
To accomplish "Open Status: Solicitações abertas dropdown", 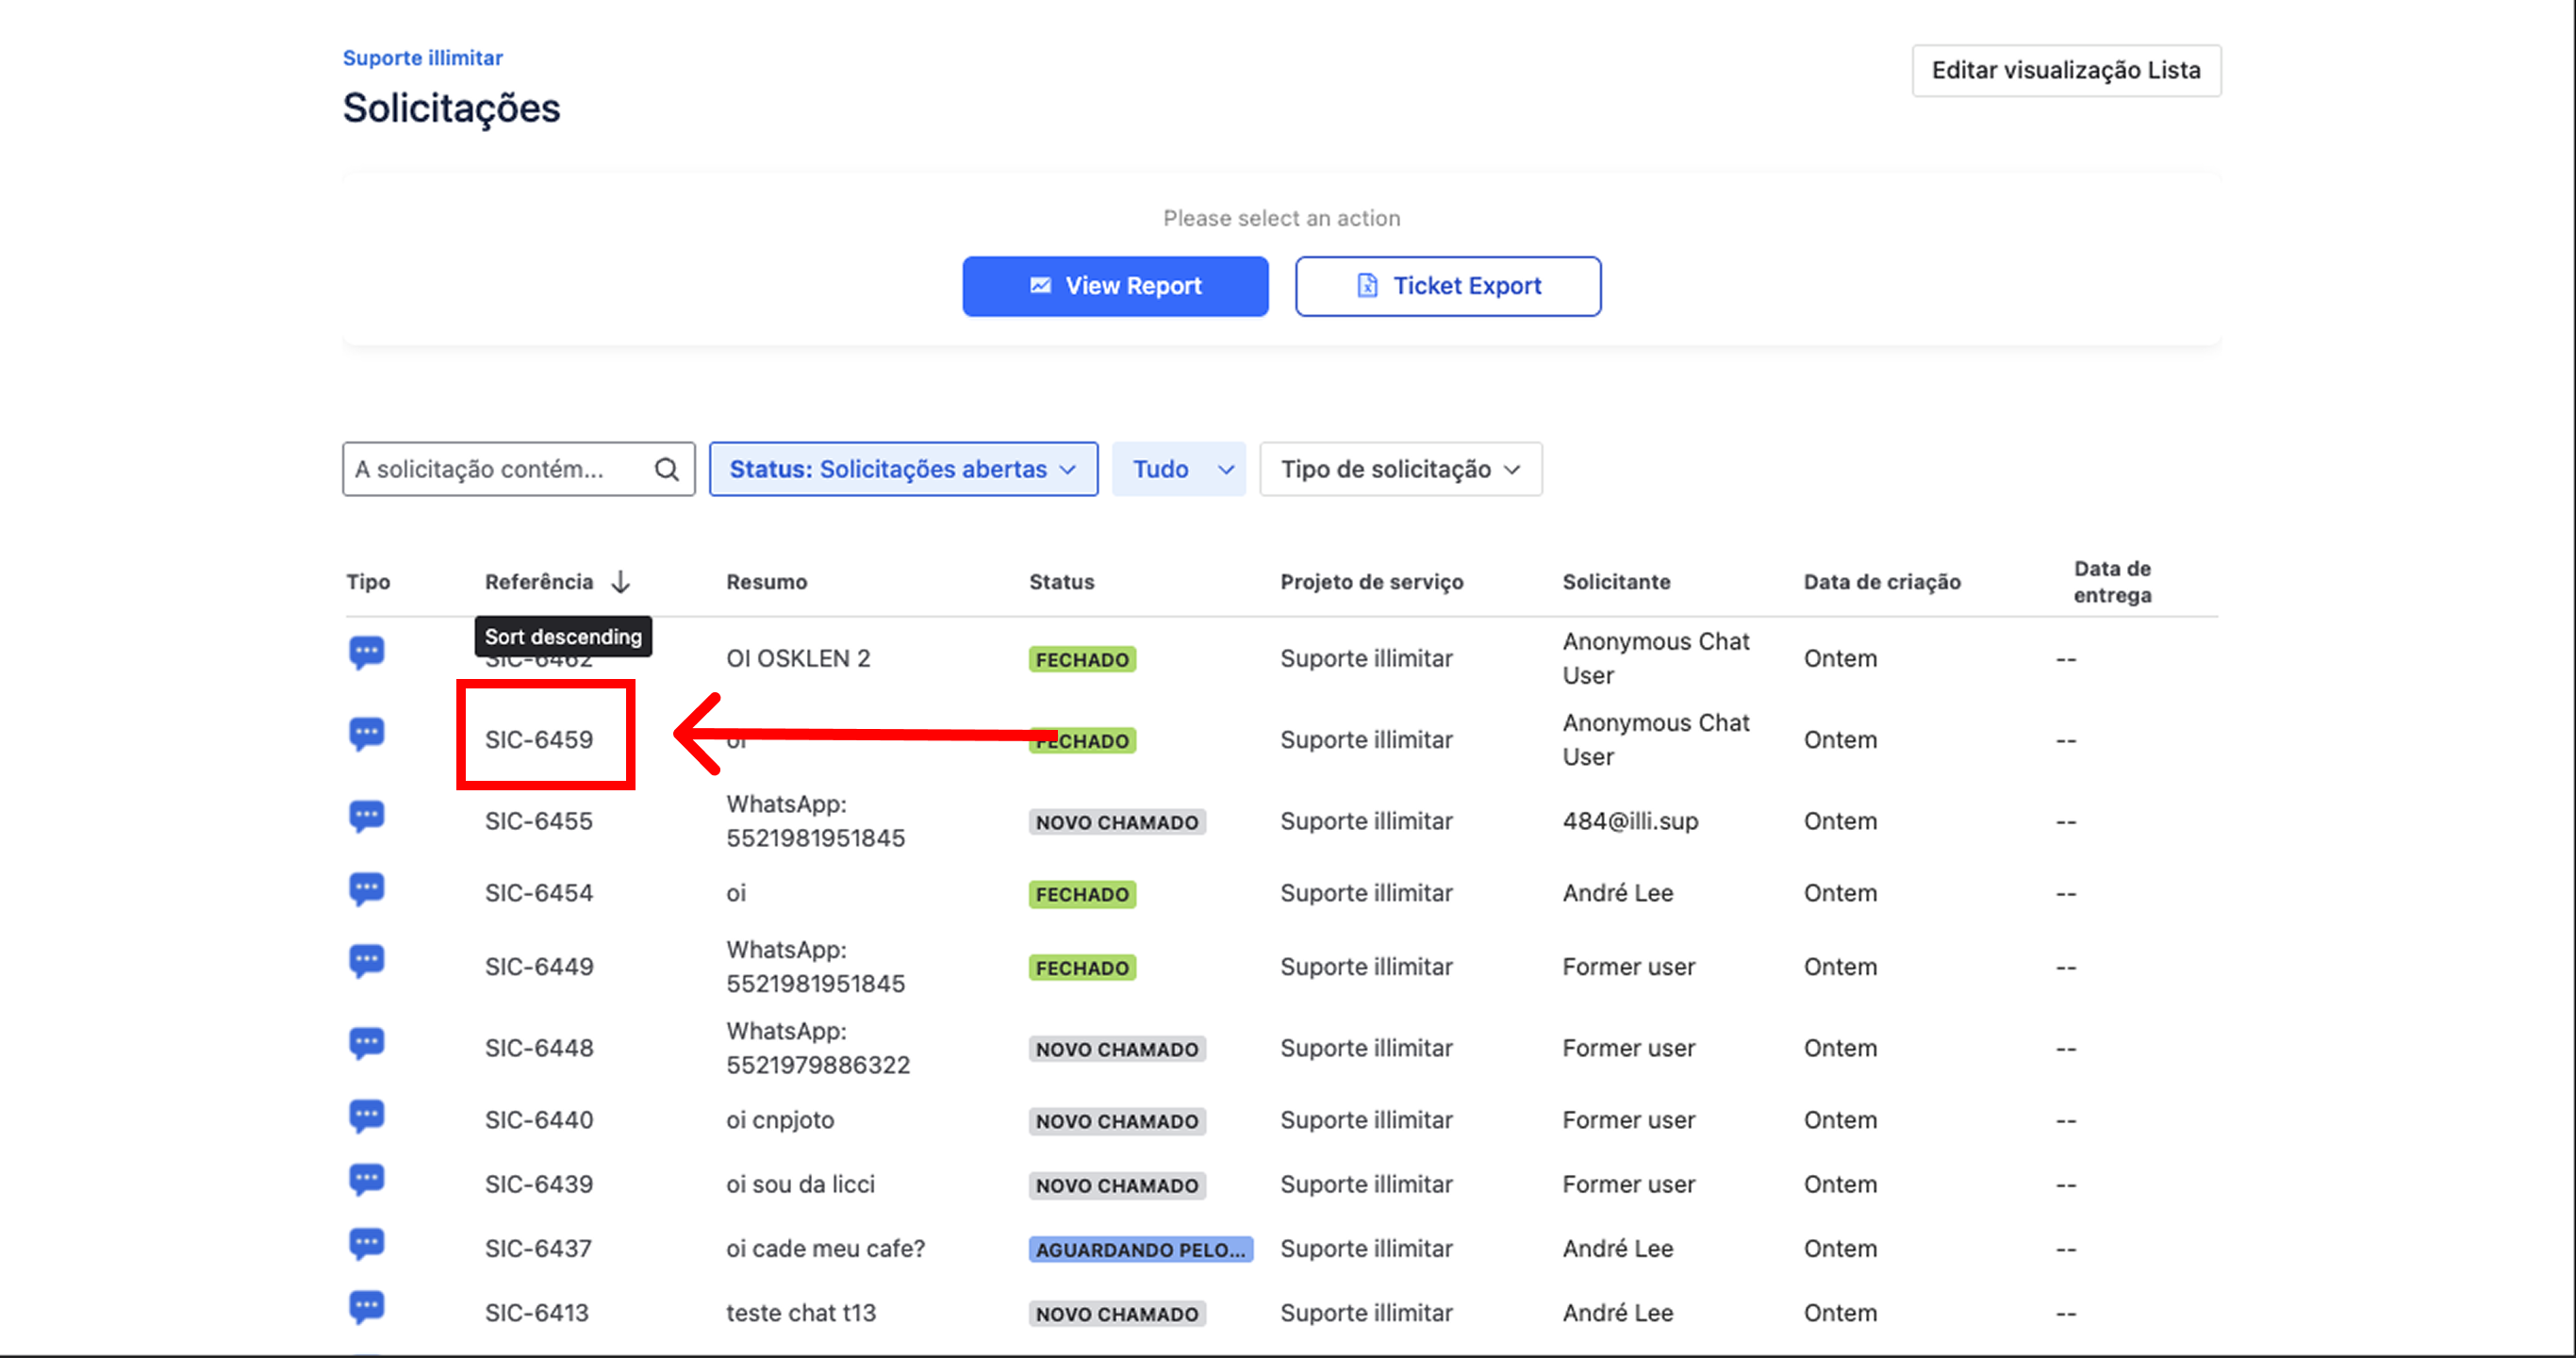I will pyautogui.click(x=902, y=469).
